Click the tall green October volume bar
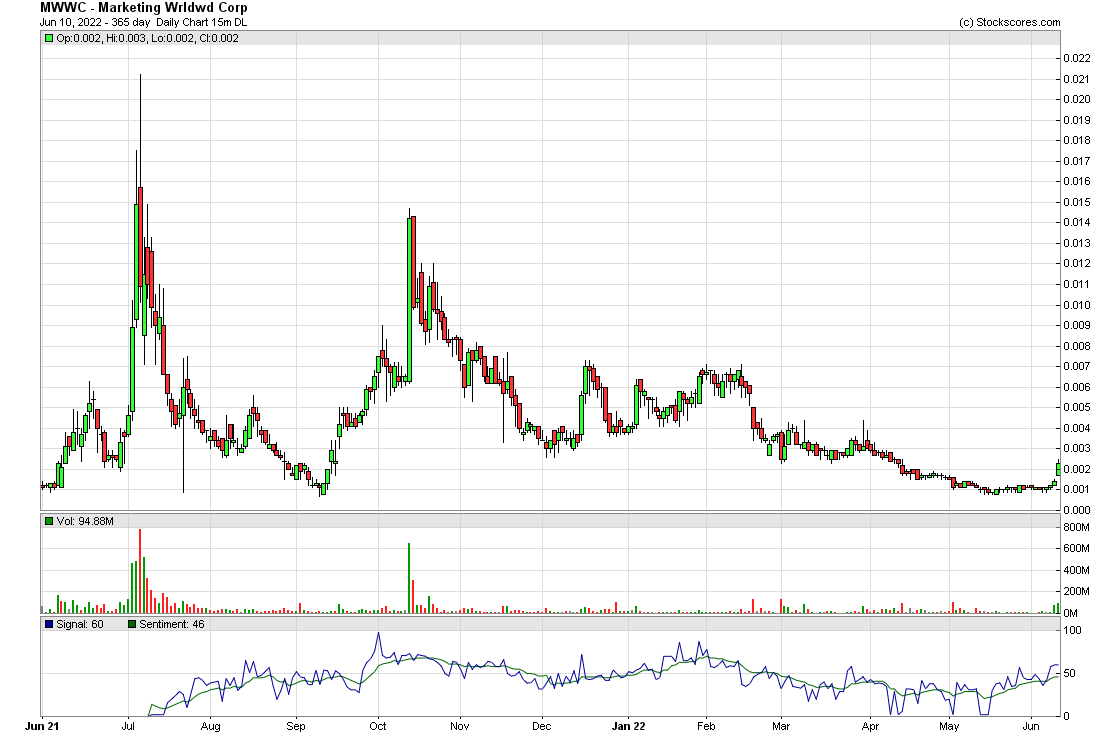The image size is (1100, 747). (x=409, y=578)
